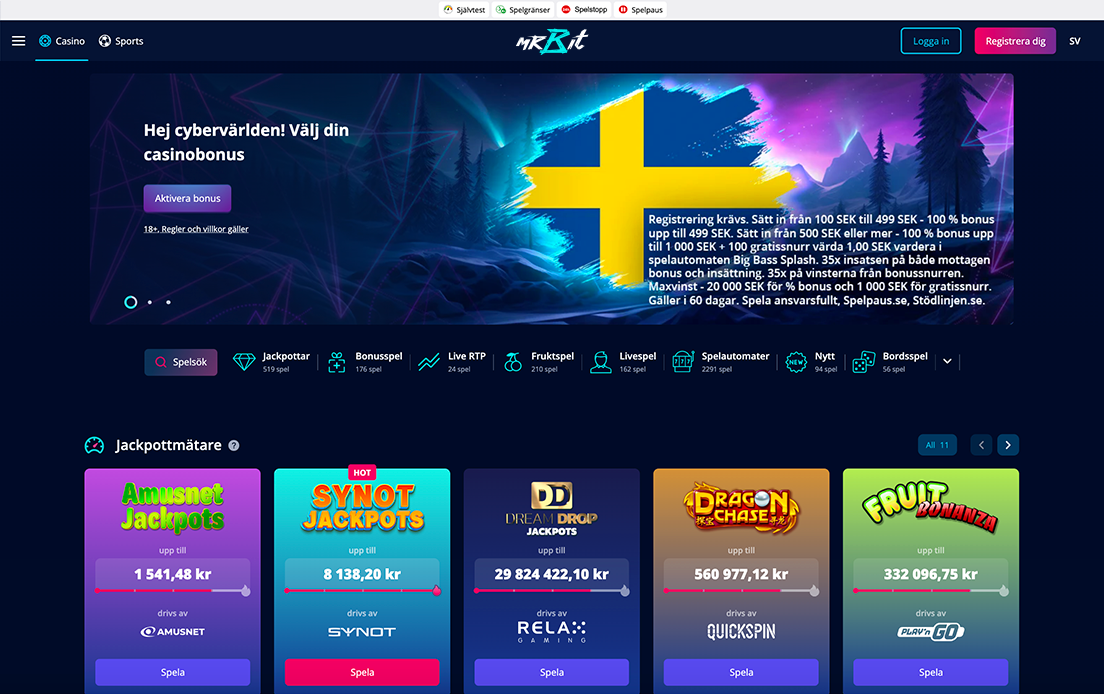
Task: Click the Jackpottmätare help question icon
Action: [234, 446]
